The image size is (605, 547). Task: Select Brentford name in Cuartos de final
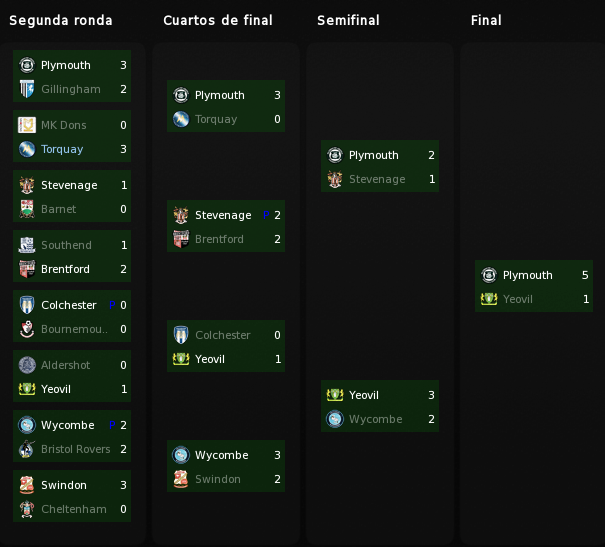coord(219,239)
